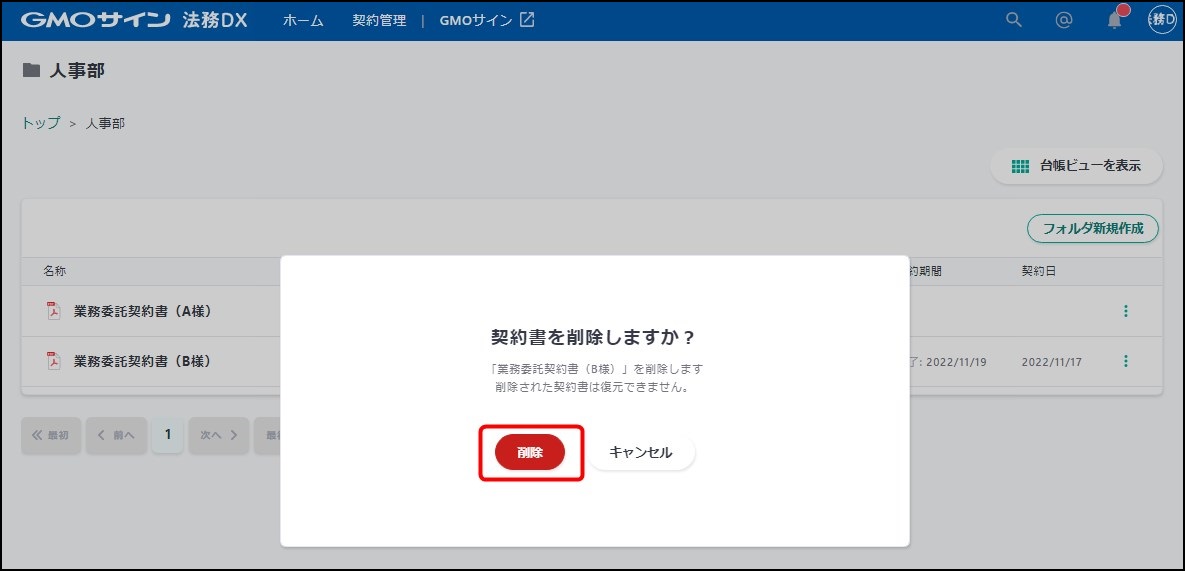
Task: Click the PDF icon of 業務委託契約書(A様)
Action: 54,311
